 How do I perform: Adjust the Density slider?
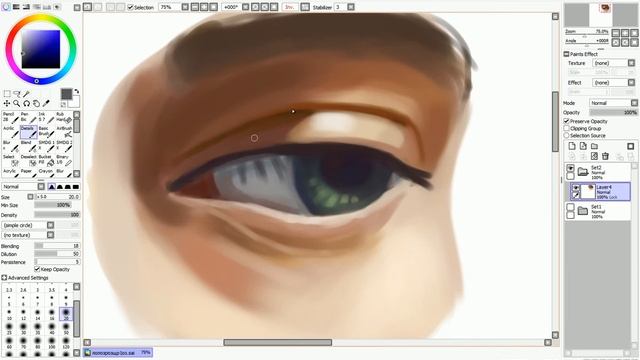(x=57, y=215)
